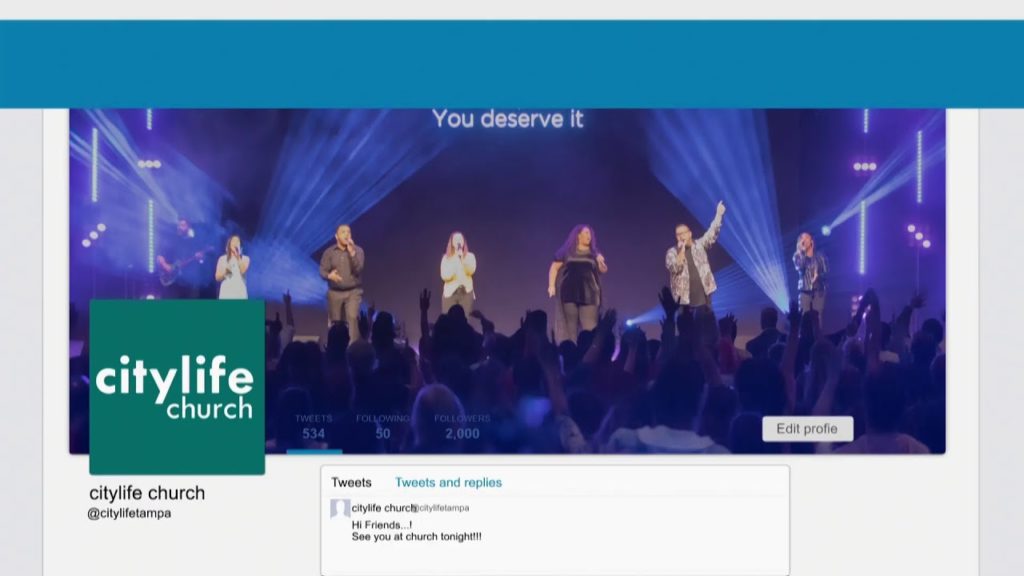The height and width of the screenshot is (576, 1024).
Task: Click the You deserve it lyric text in the cover
Action: [507, 119]
